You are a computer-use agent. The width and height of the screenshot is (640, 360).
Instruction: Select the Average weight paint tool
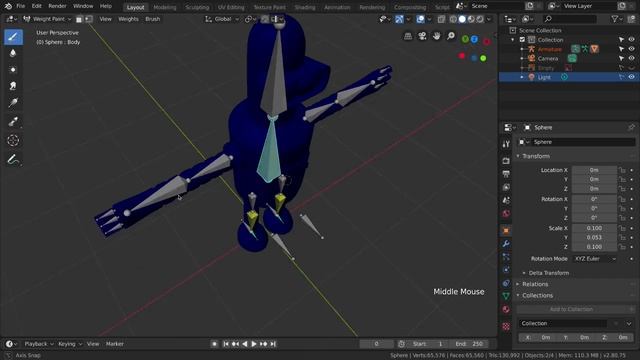(x=13, y=70)
